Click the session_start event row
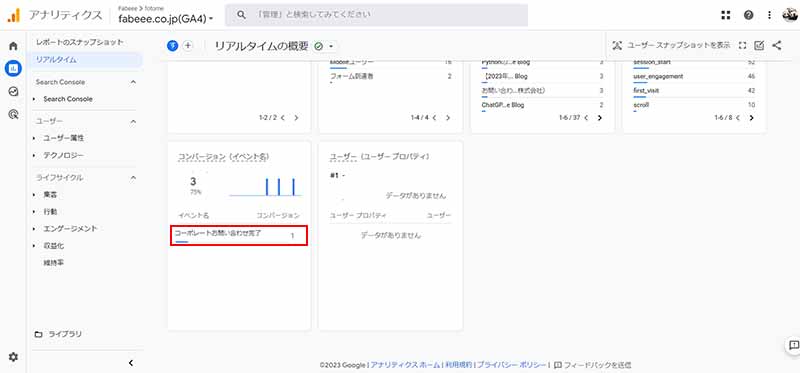This screenshot has width=800, height=373. tap(694, 63)
